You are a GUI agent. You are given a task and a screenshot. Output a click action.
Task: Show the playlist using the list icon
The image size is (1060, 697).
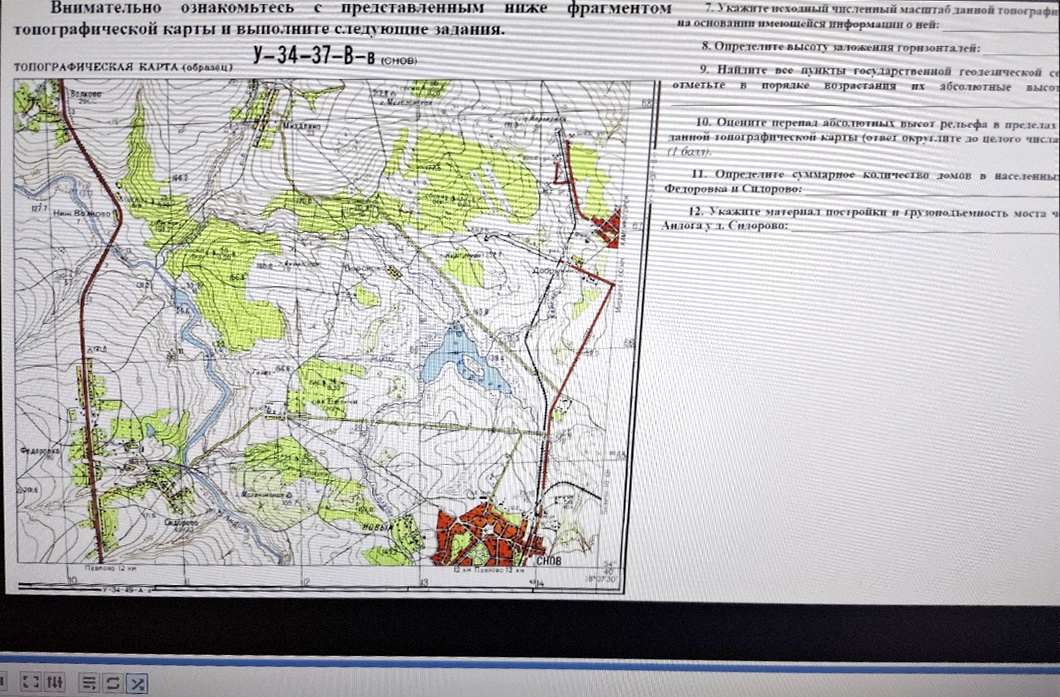coord(89,682)
